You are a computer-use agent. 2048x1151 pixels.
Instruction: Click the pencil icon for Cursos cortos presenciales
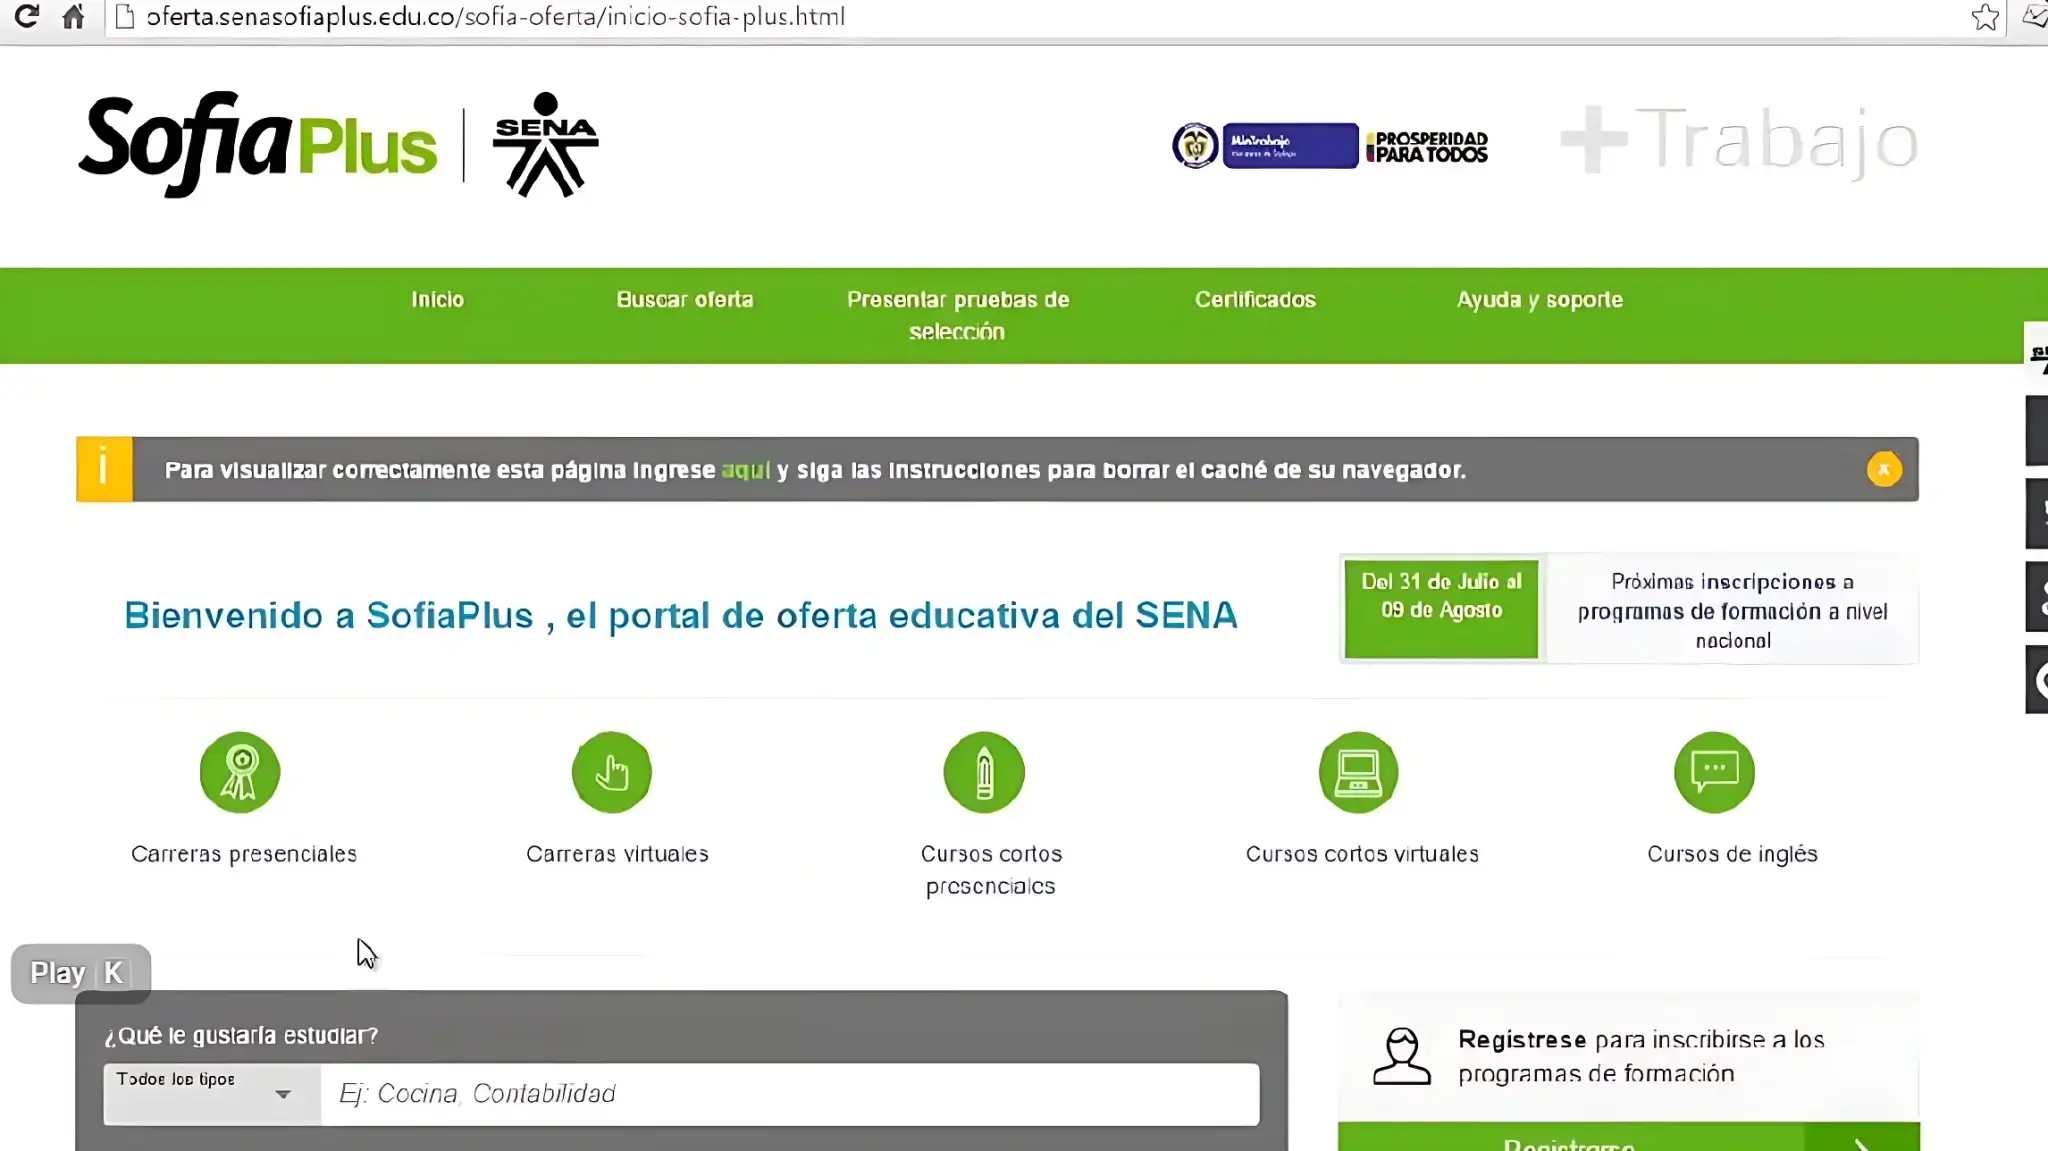[x=985, y=772]
